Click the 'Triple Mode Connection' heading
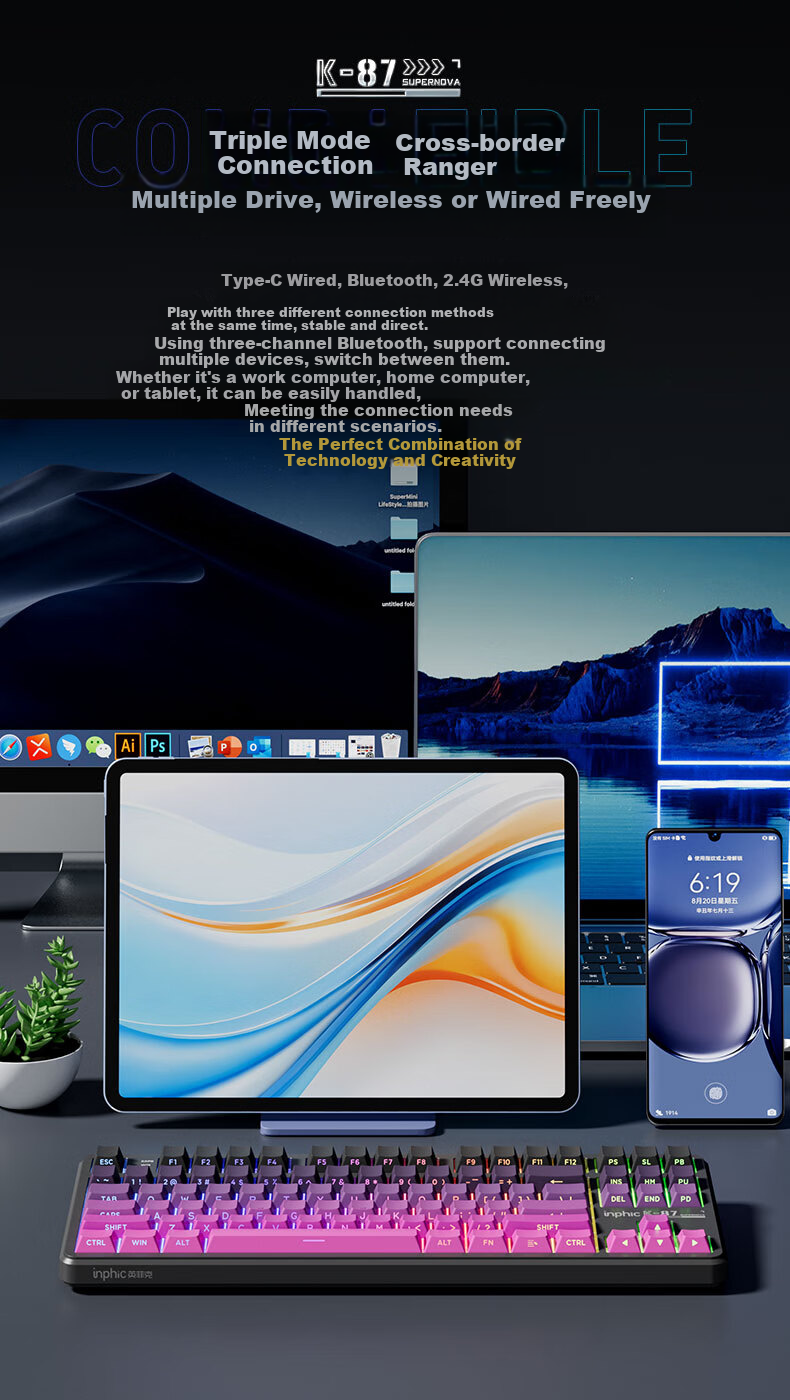The image size is (790, 1400). pyautogui.click(x=292, y=153)
